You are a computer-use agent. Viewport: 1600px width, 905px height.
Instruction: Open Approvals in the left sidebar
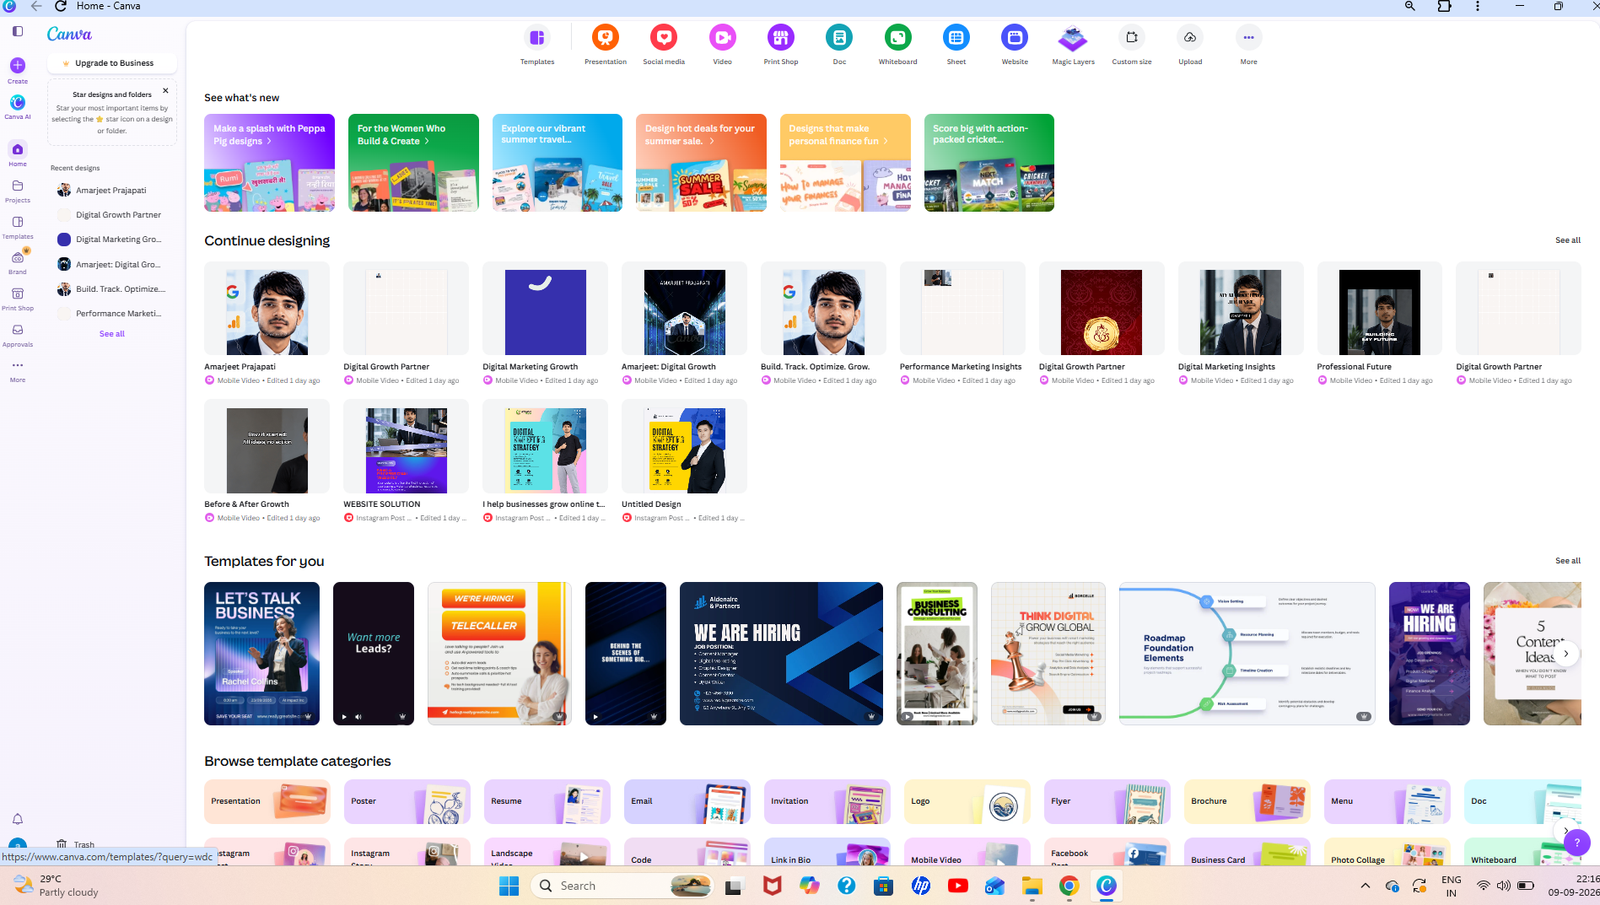(x=18, y=335)
